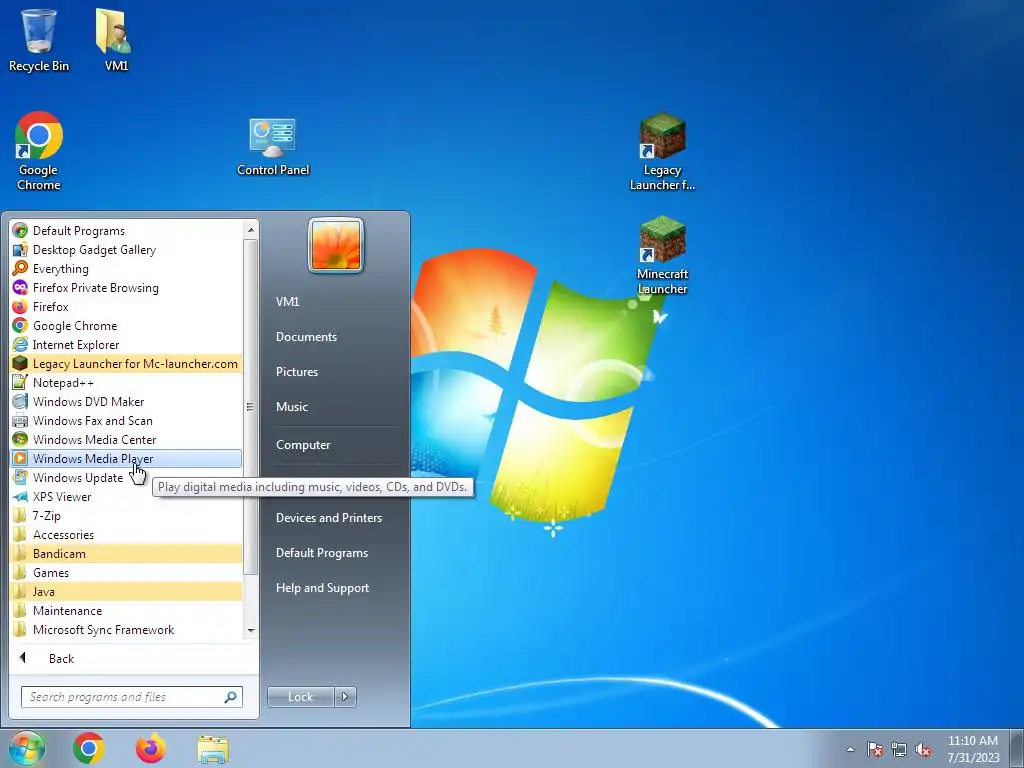This screenshot has height=768, width=1024.
Task: Click the network tray icon
Action: coord(899,750)
